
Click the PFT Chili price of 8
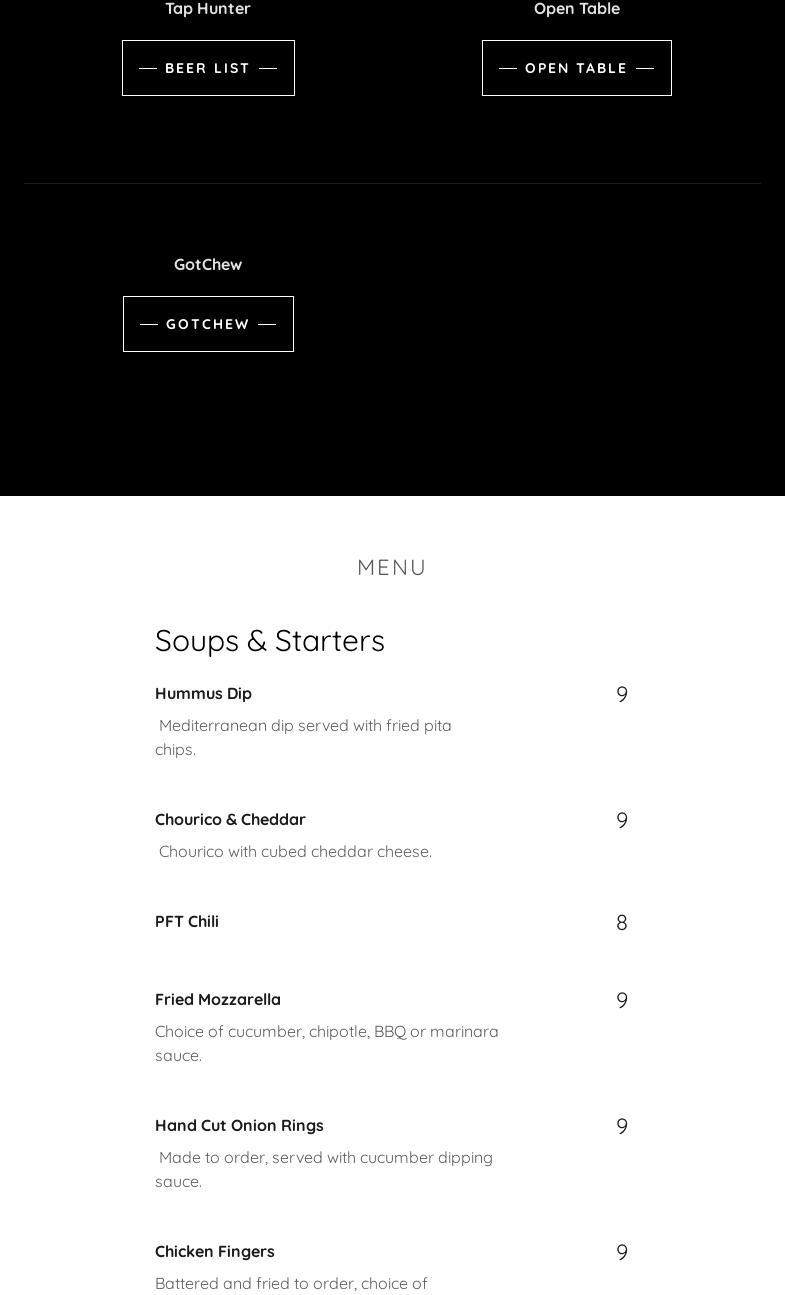(622, 923)
